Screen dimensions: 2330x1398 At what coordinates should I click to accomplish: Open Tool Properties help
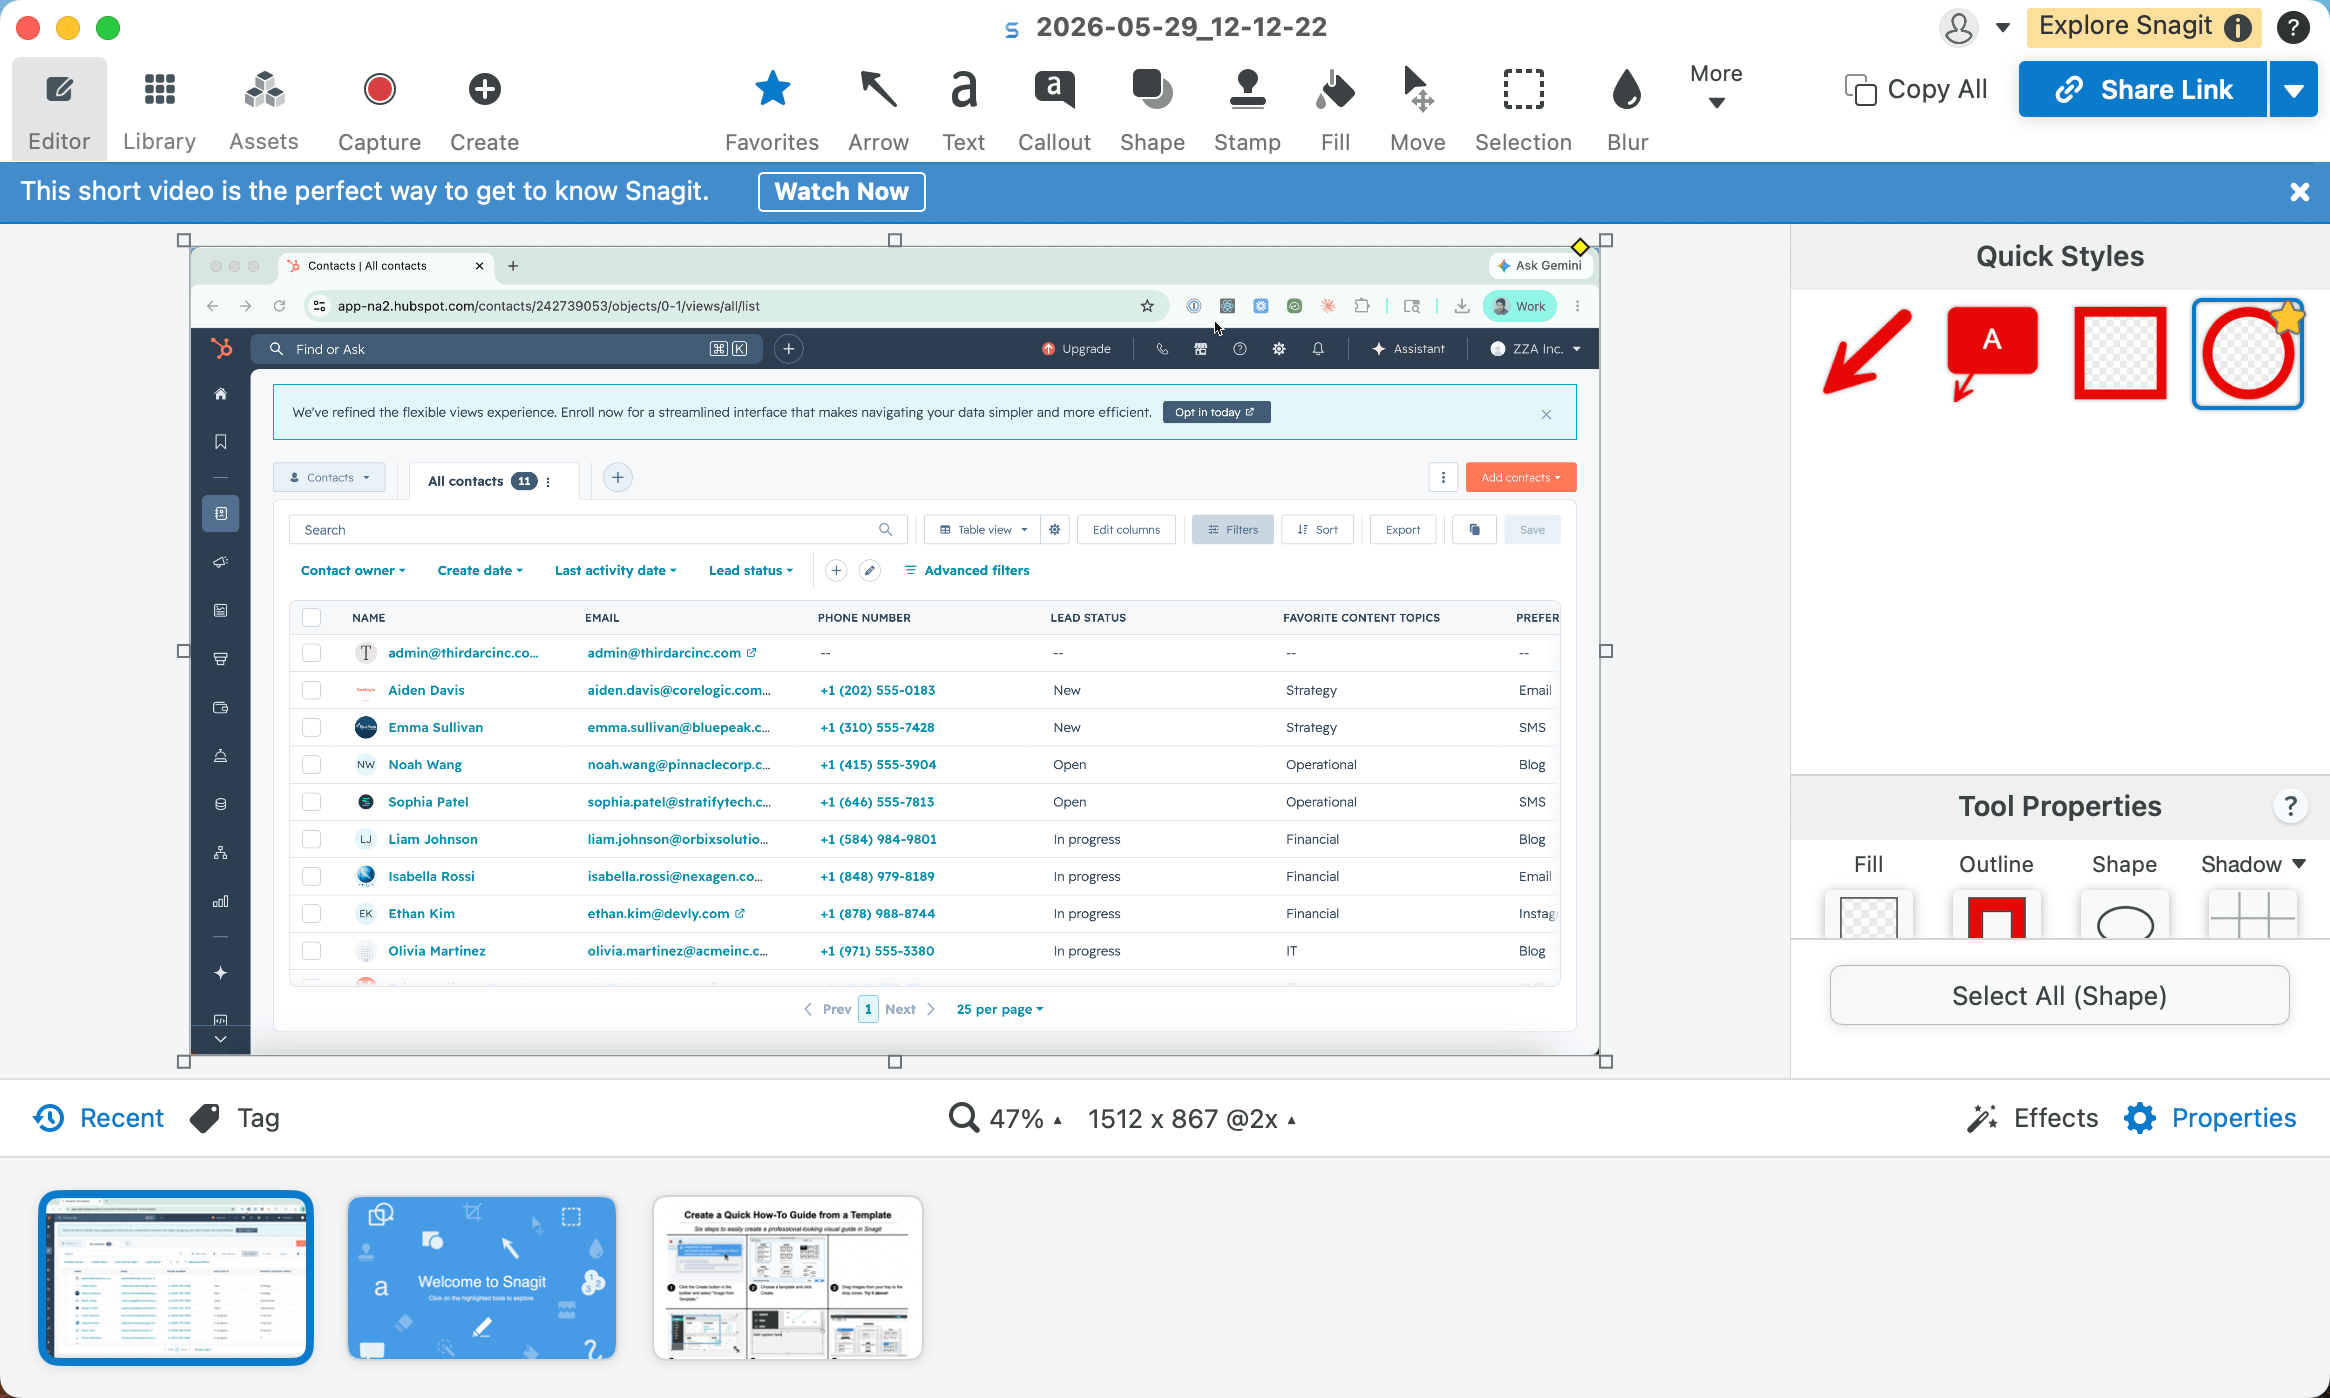click(2290, 805)
